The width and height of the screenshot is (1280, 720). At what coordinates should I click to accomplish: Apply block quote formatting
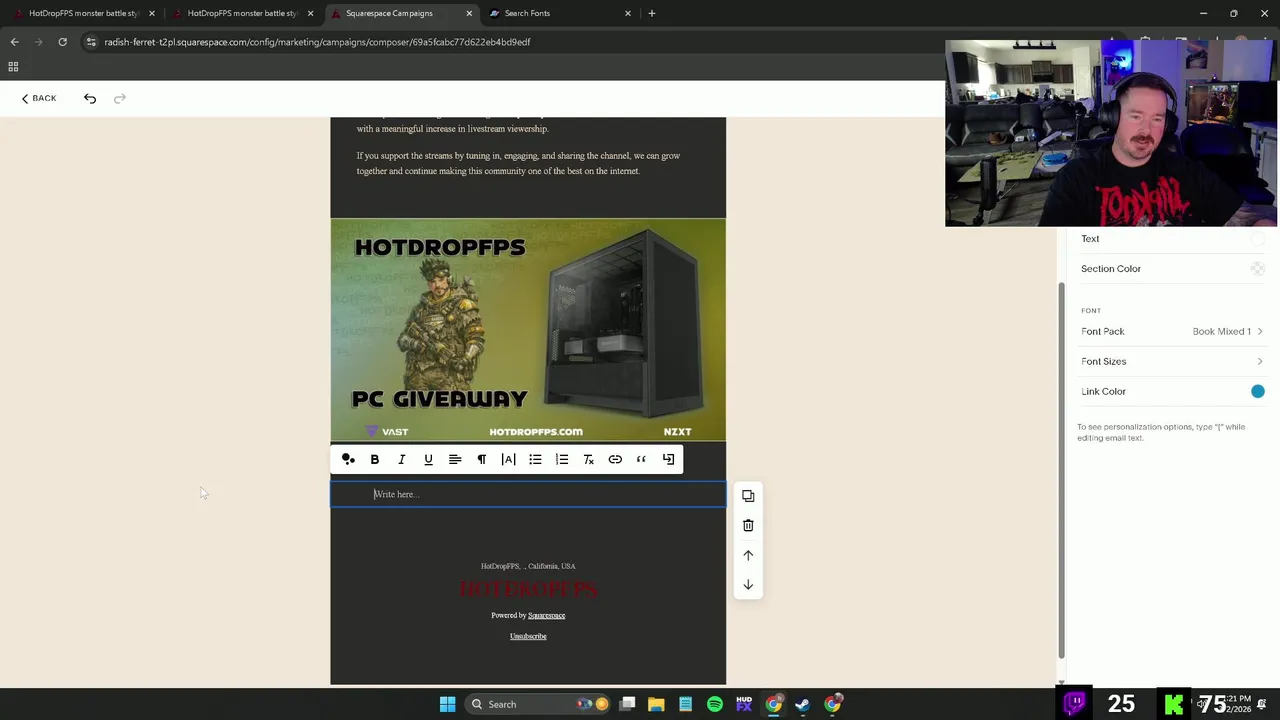coord(641,459)
